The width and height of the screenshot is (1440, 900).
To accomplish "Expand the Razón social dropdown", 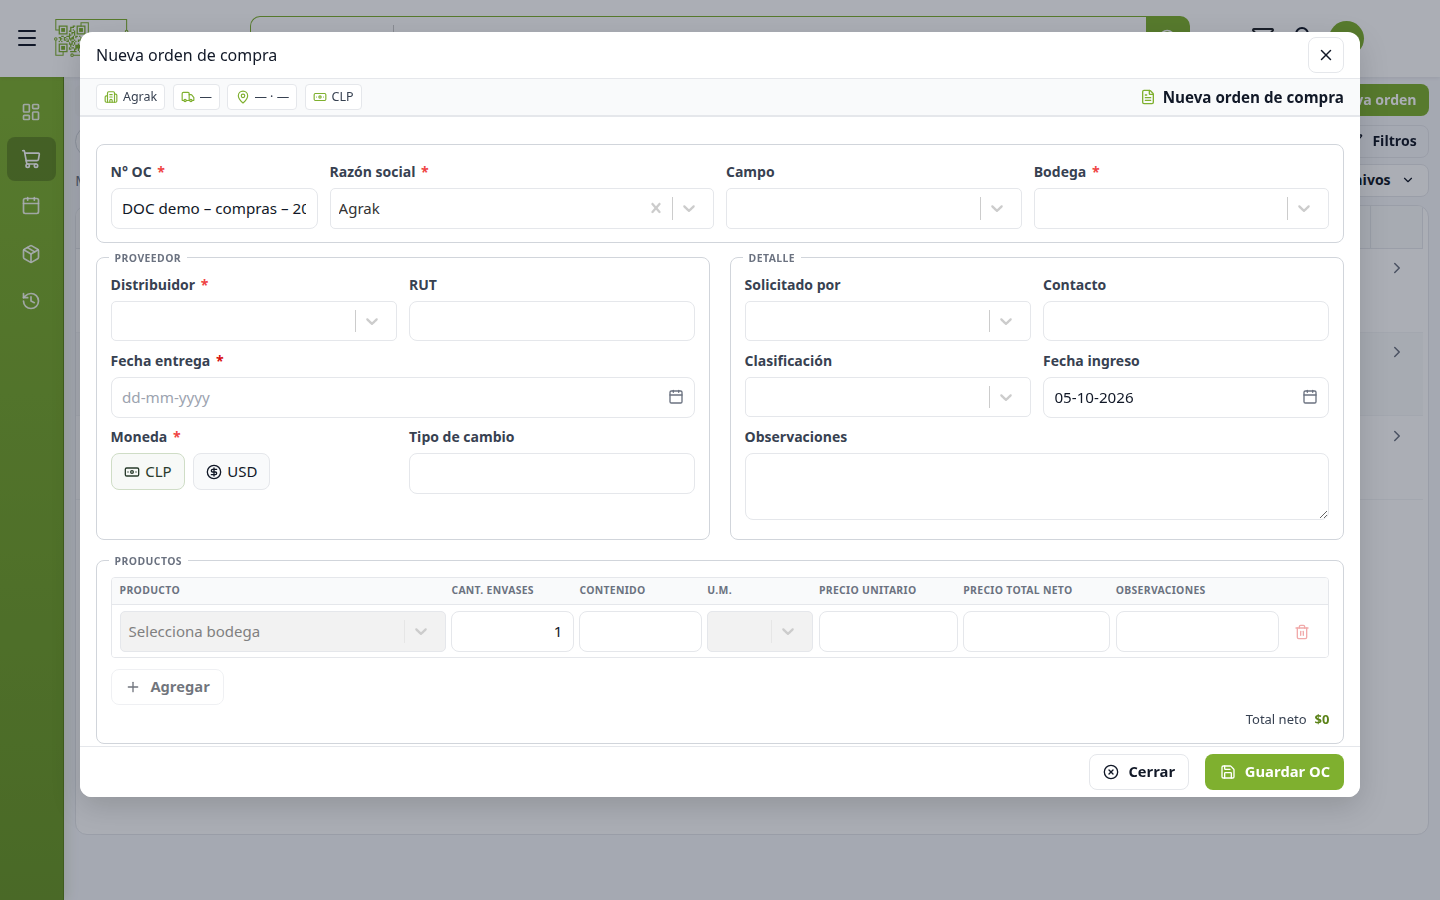I will (689, 209).
